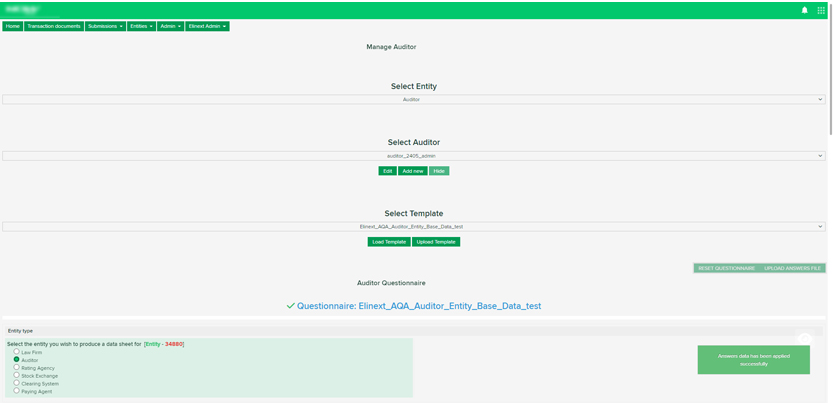Image resolution: width=834 pixels, height=405 pixels.
Task: Click the Load Template button
Action: [389, 242]
